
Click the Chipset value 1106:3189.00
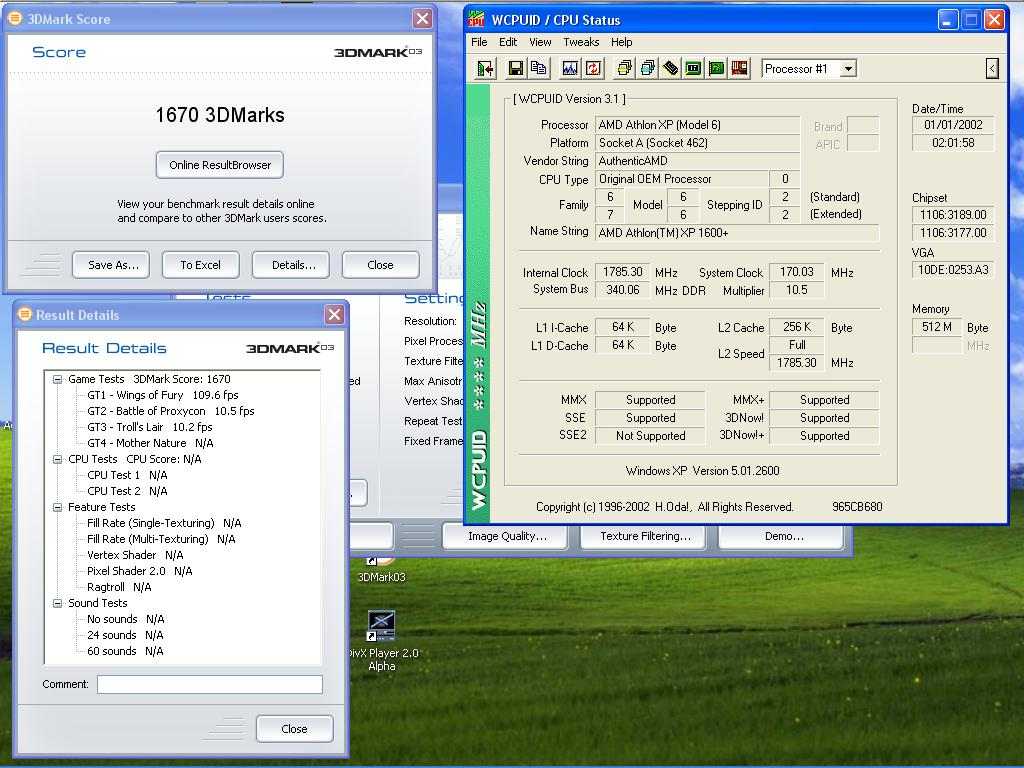953,215
